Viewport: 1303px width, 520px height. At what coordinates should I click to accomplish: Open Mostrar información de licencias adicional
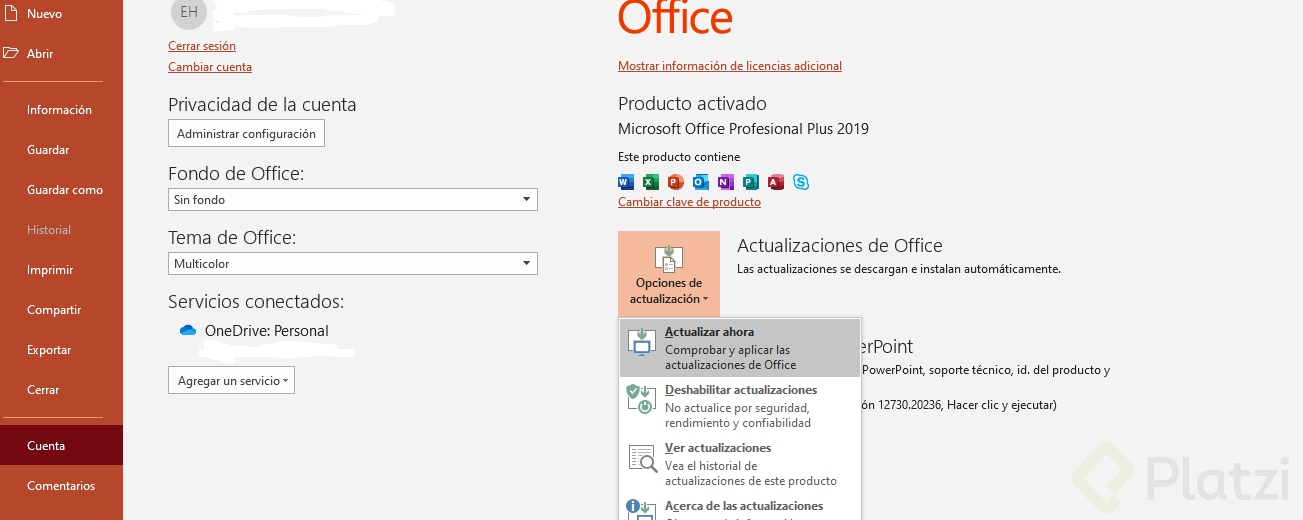tap(730, 66)
